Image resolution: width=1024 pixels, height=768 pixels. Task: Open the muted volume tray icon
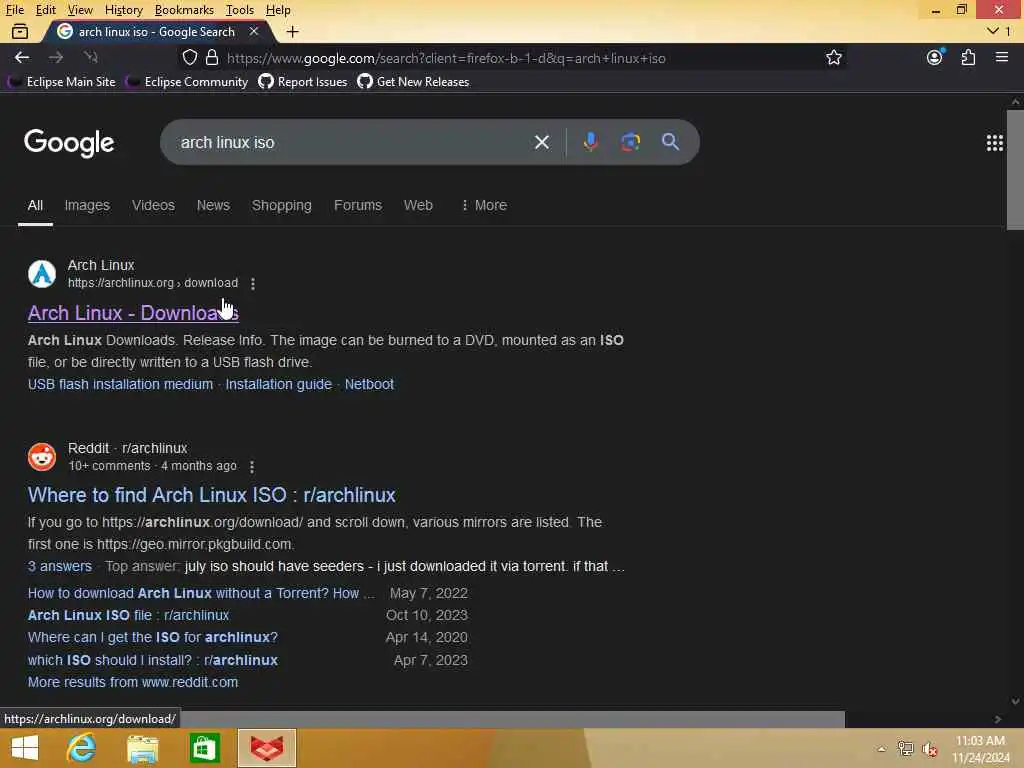tap(929, 749)
